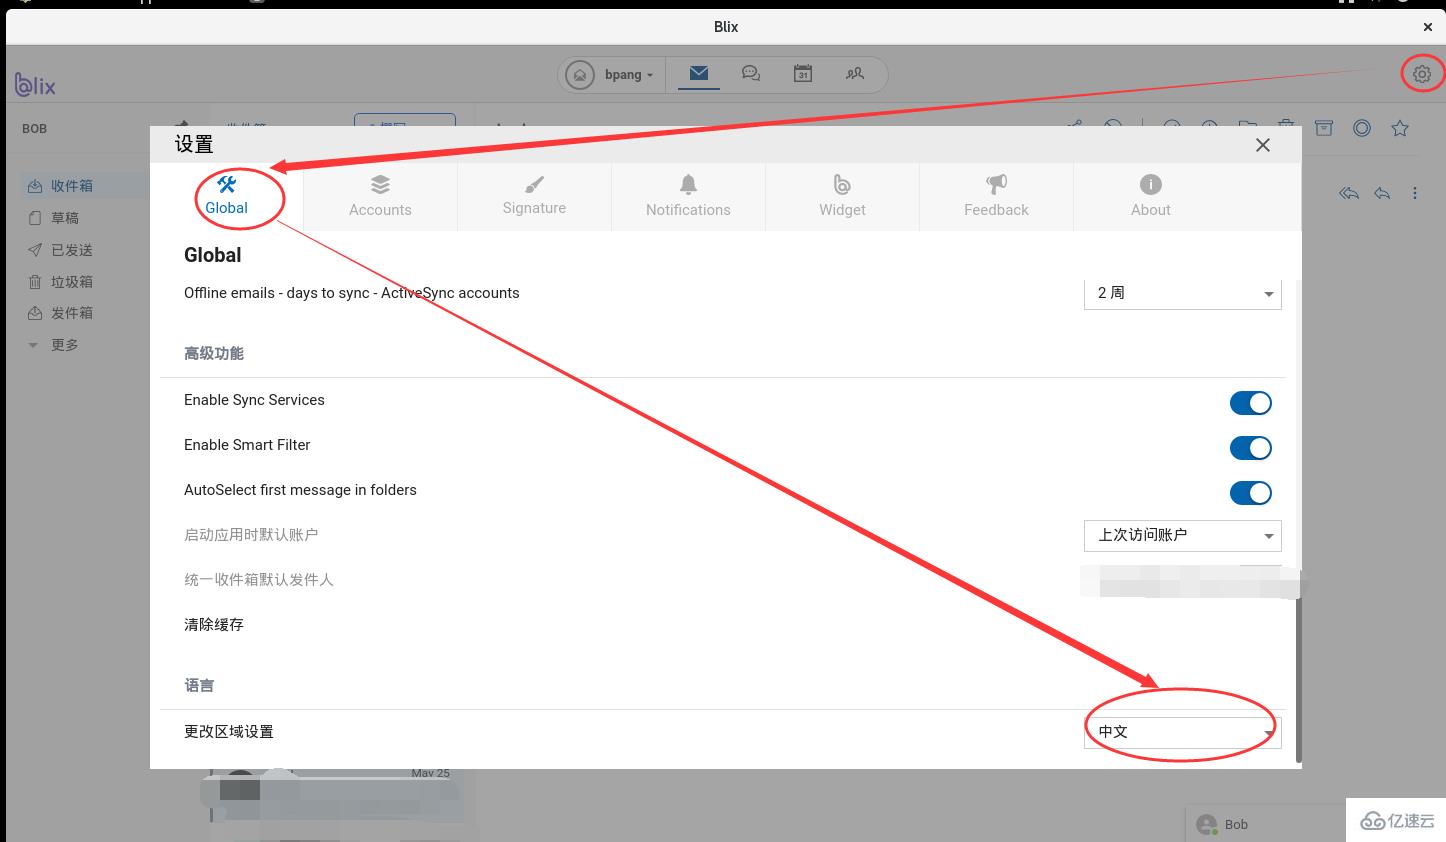Screen dimensions: 1446x842
Task: Open the three-dot more options menu
Action: click(x=1414, y=193)
